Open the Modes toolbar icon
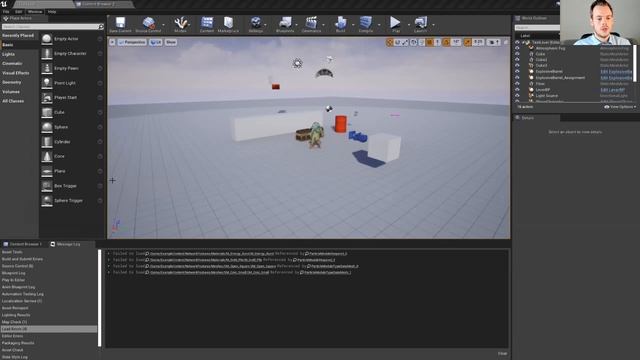 point(180,24)
